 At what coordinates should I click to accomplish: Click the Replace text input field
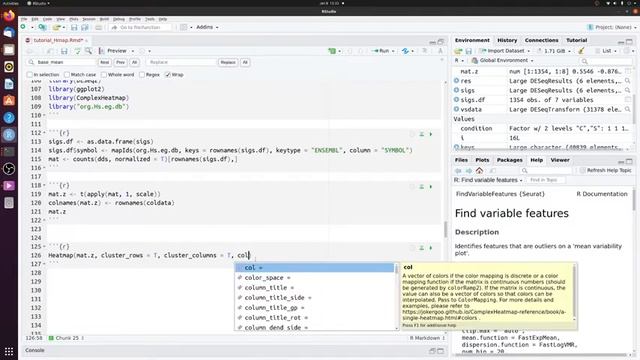(181, 62)
